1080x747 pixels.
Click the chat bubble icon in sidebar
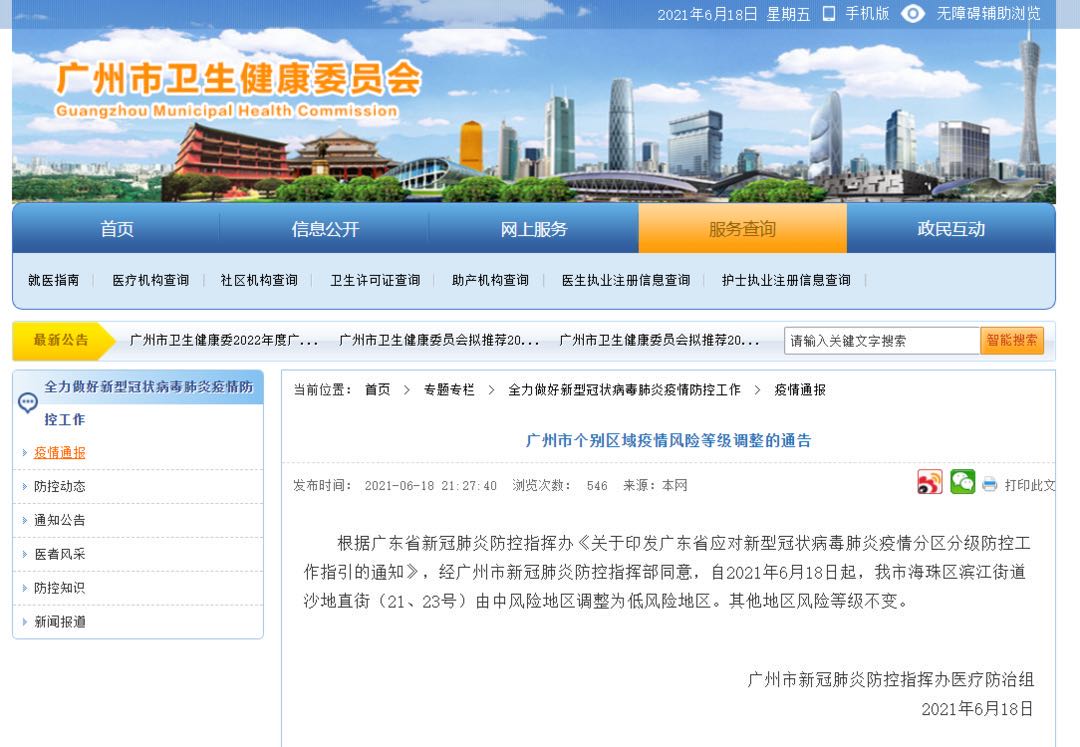[x=27, y=402]
